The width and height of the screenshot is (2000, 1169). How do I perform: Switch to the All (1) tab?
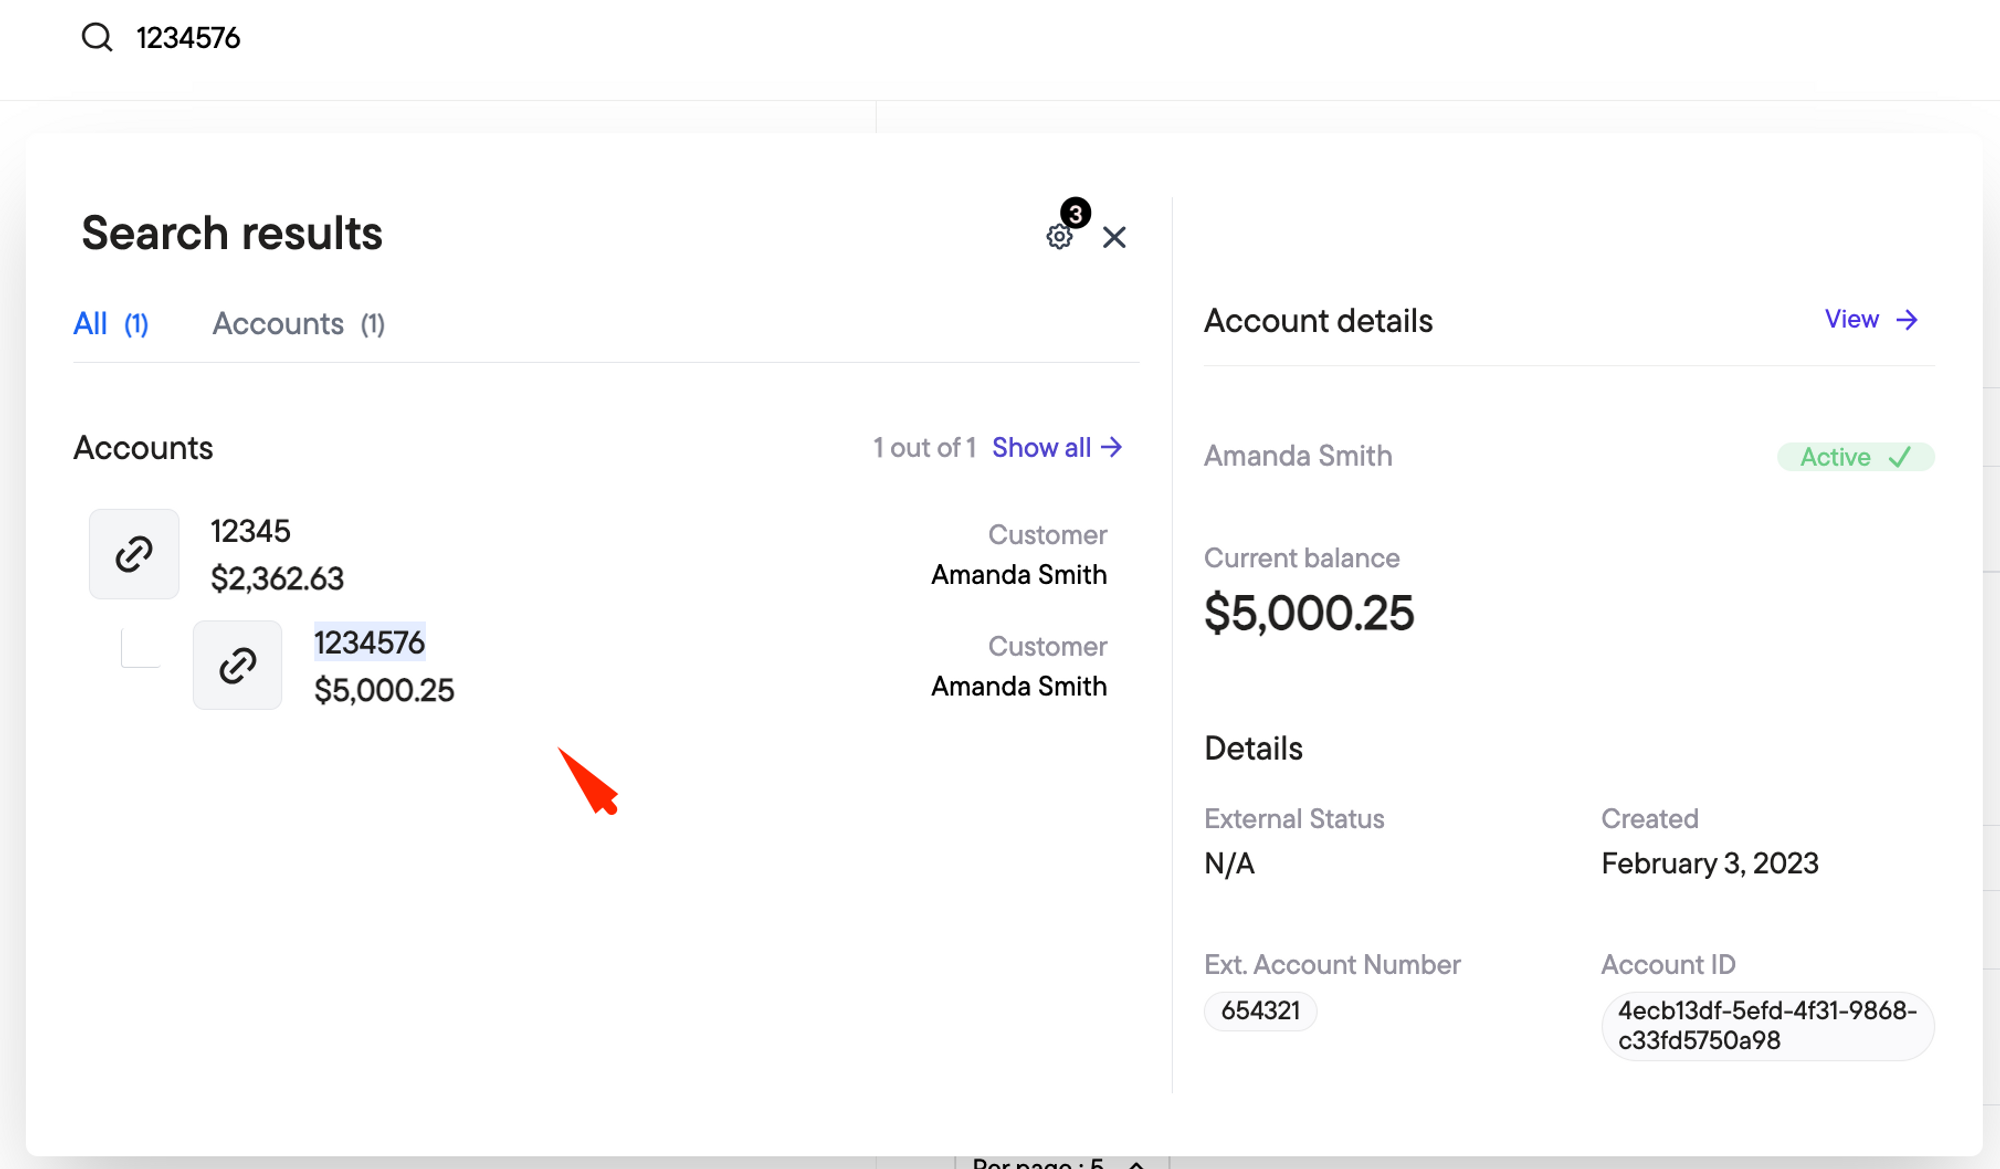111,324
